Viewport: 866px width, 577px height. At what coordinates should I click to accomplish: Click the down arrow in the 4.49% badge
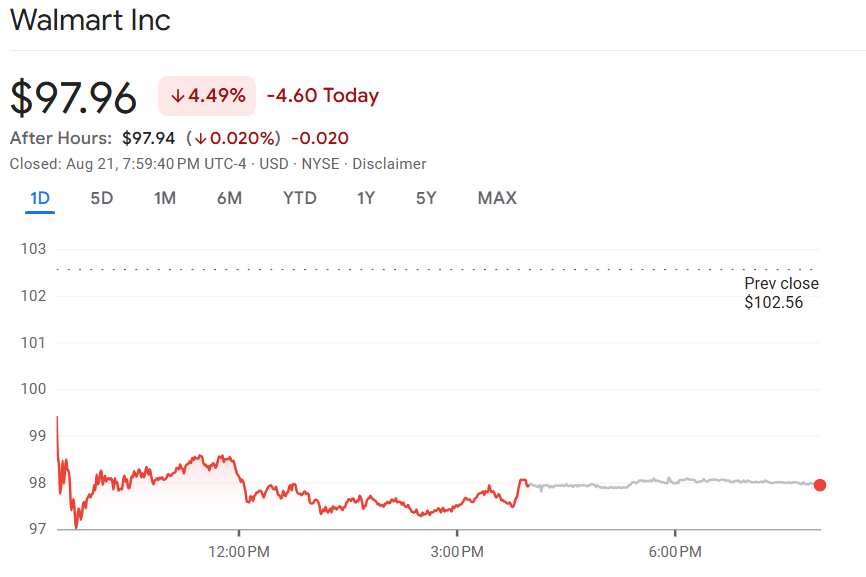178,96
